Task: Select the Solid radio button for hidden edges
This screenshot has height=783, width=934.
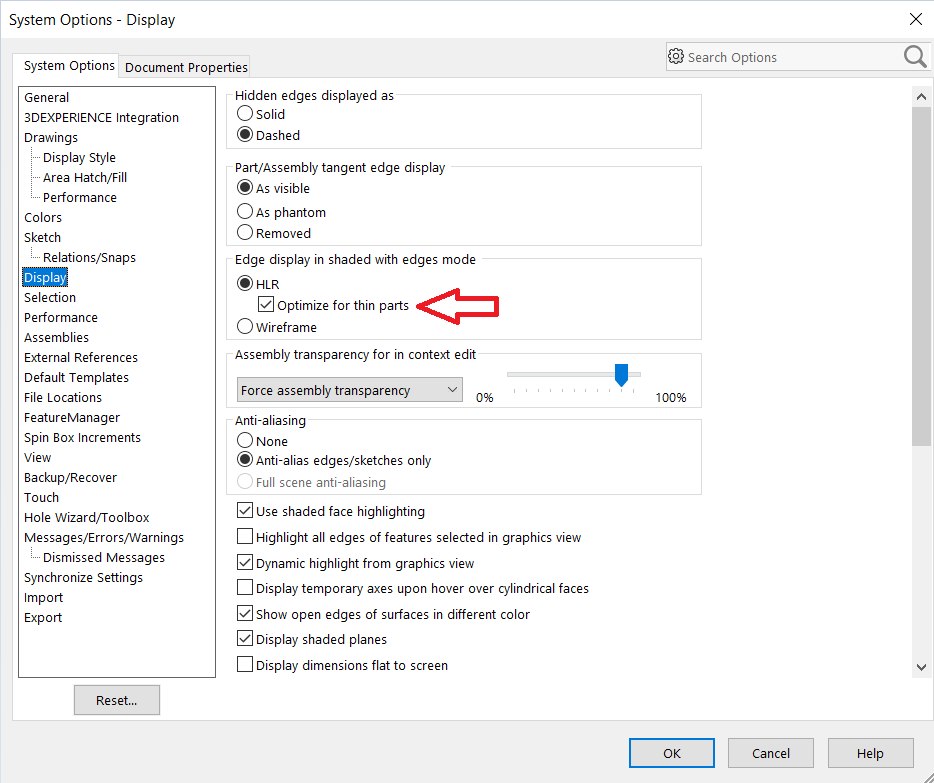Action: pyautogui.click(x=243, y=114)
